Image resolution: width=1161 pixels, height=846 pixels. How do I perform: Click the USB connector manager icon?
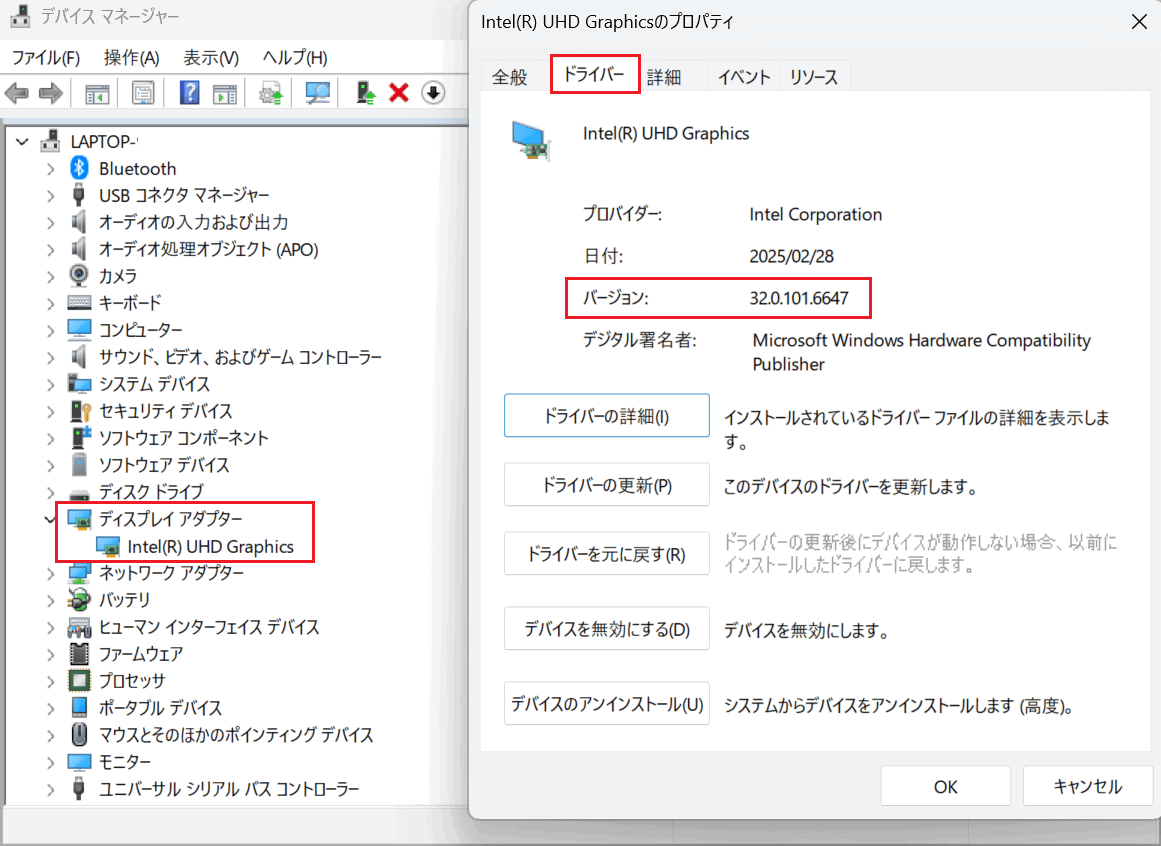tap(78, 195)
